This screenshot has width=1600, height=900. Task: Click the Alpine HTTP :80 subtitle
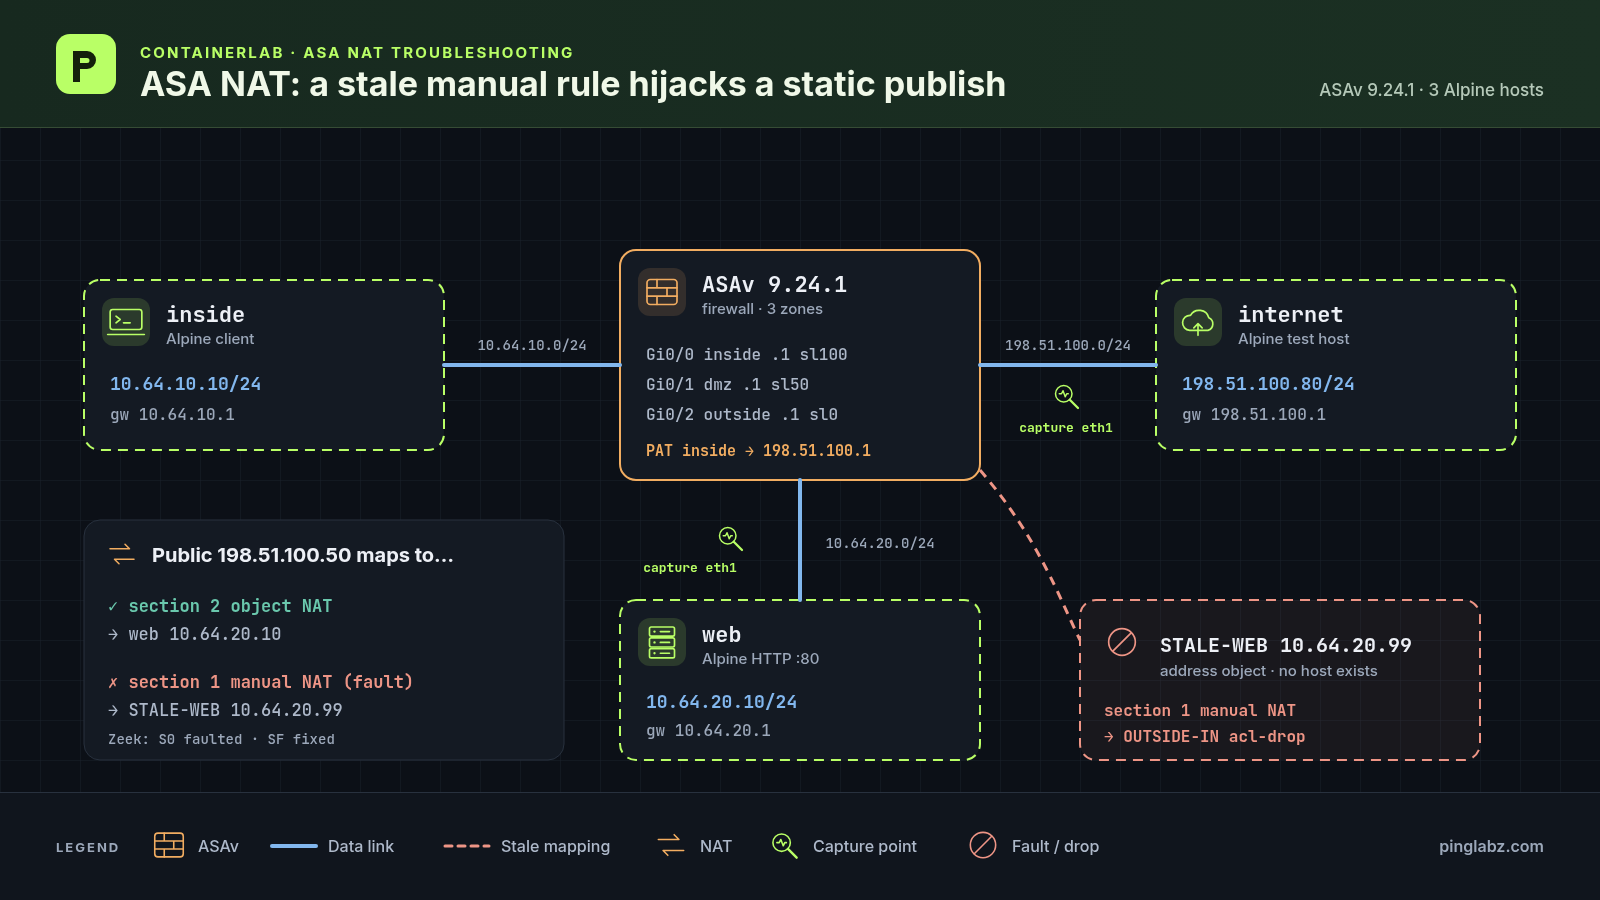tap(760, 659)
